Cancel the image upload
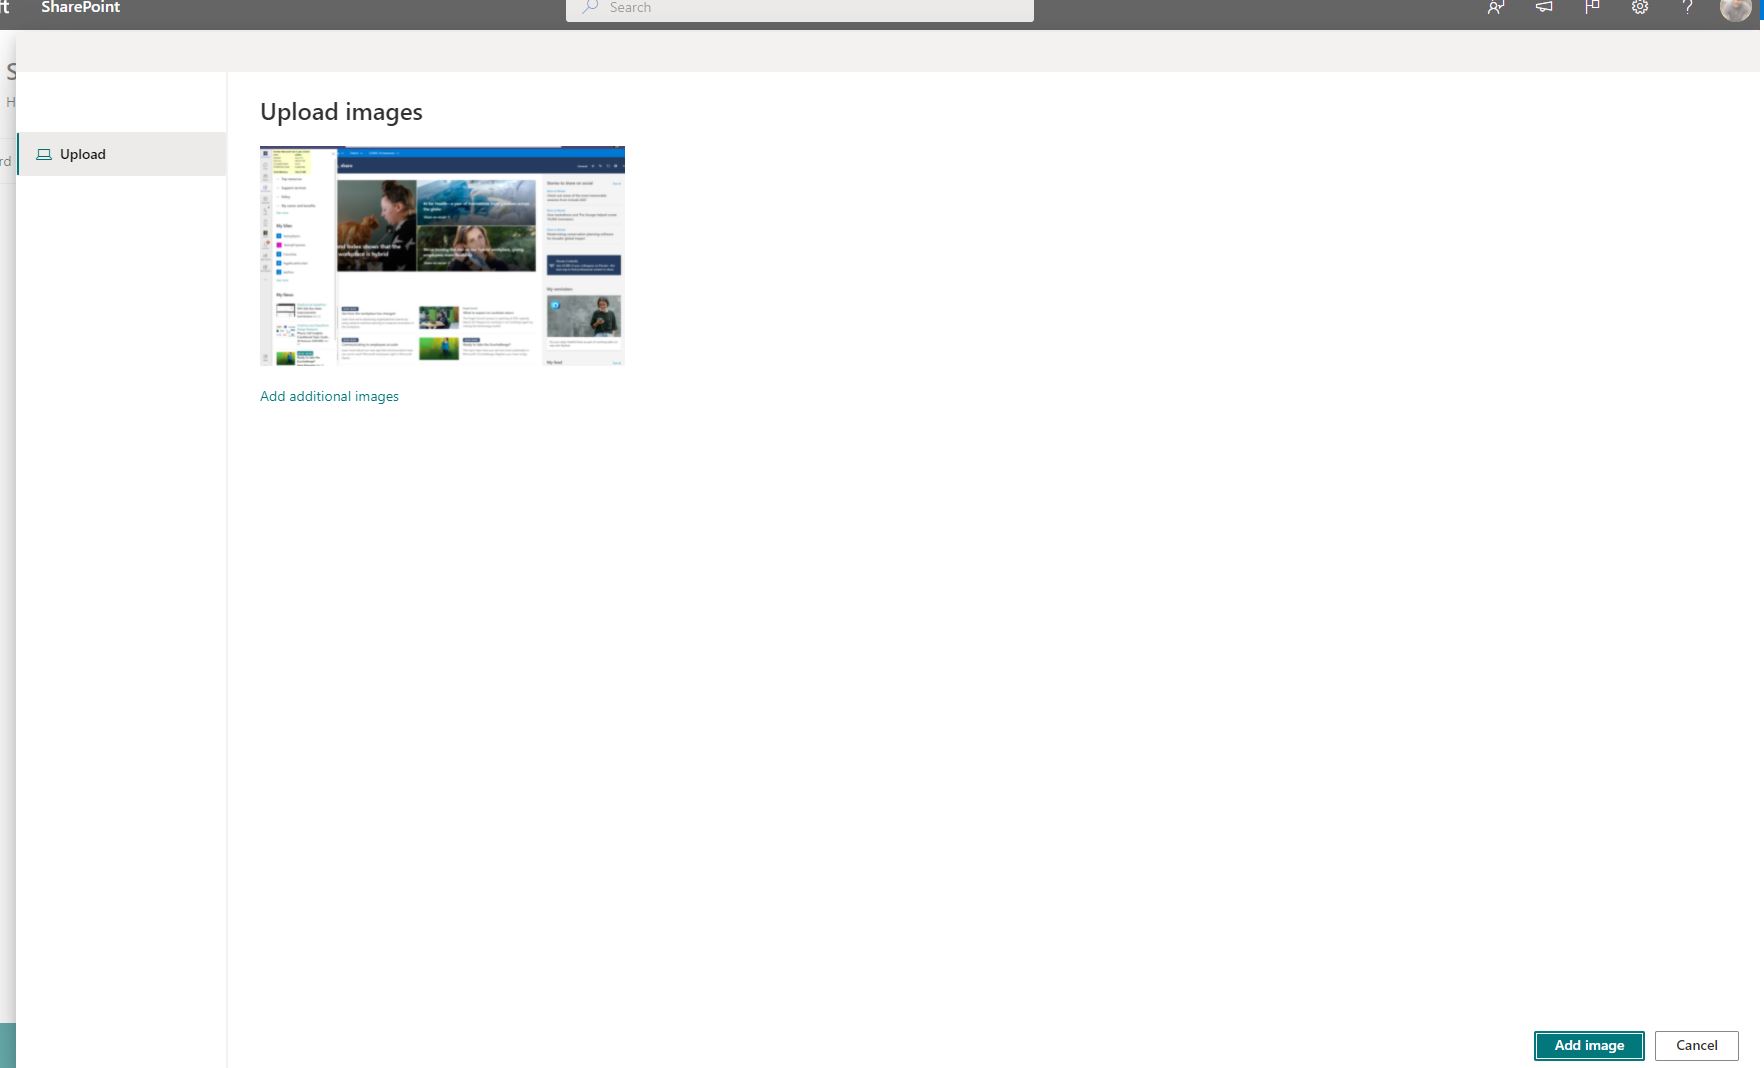1764x1068 pixels. pyautogui.click(x=1696, y=1045)
